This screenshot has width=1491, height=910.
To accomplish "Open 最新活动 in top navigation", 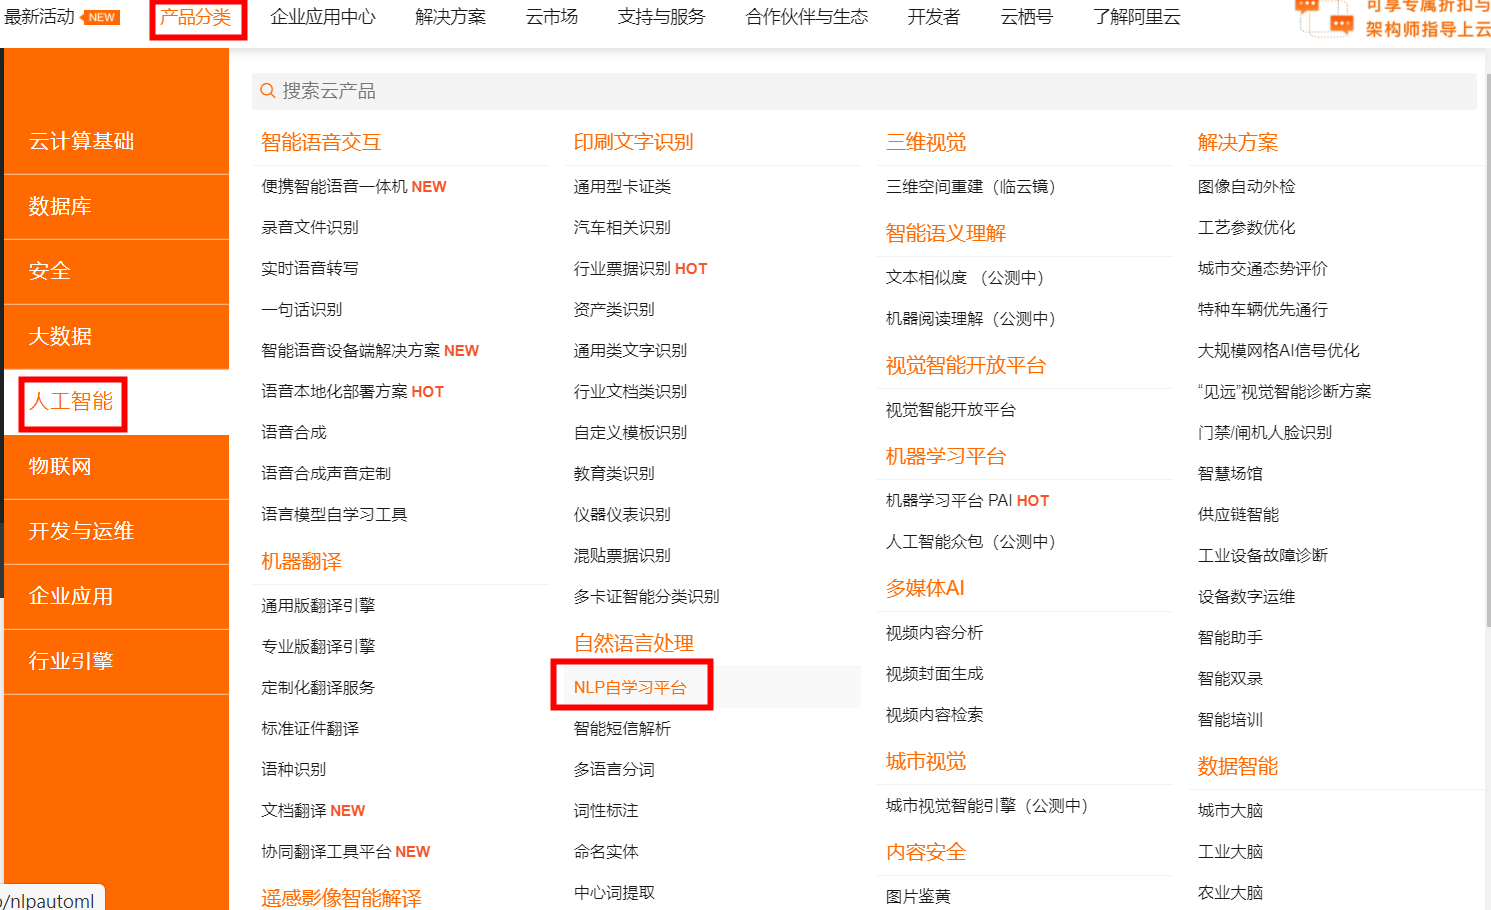I will (39, 17).
